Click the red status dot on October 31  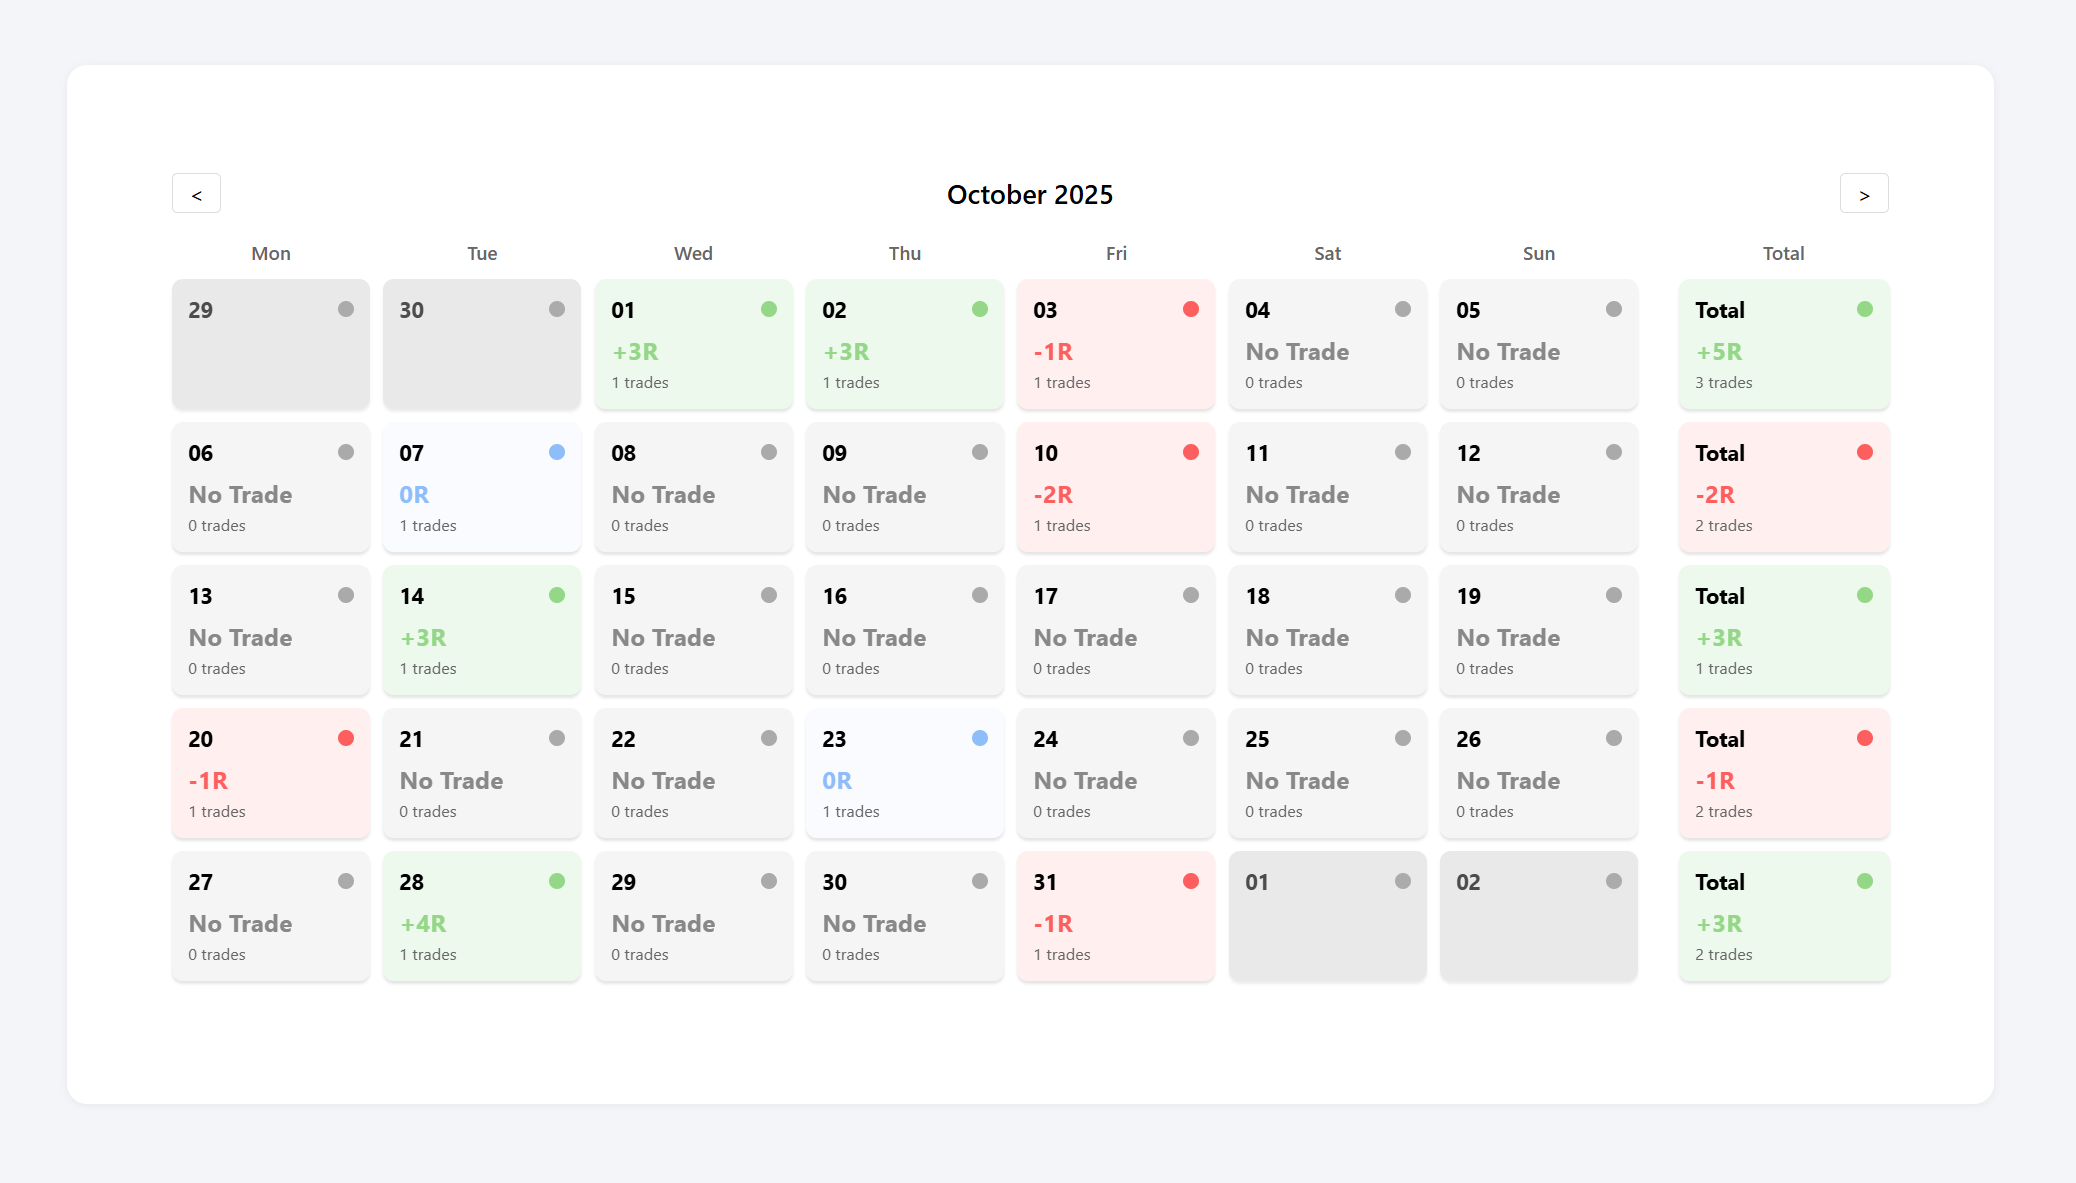point(1190,881)
